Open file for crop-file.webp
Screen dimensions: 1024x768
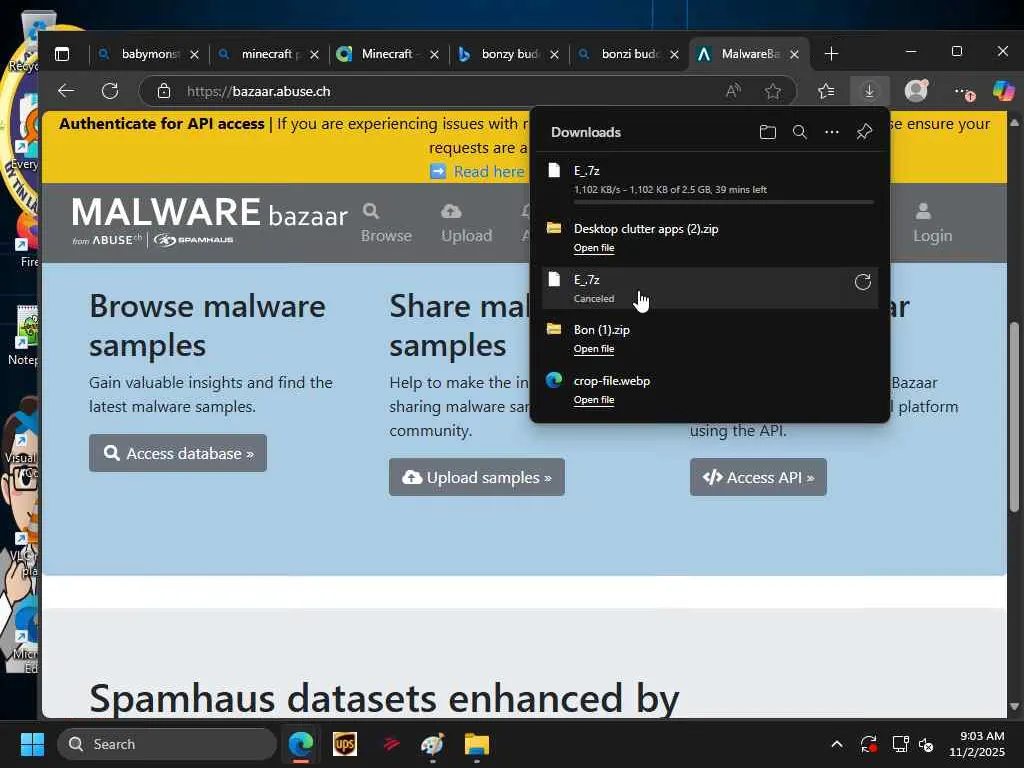coord(594,400)
